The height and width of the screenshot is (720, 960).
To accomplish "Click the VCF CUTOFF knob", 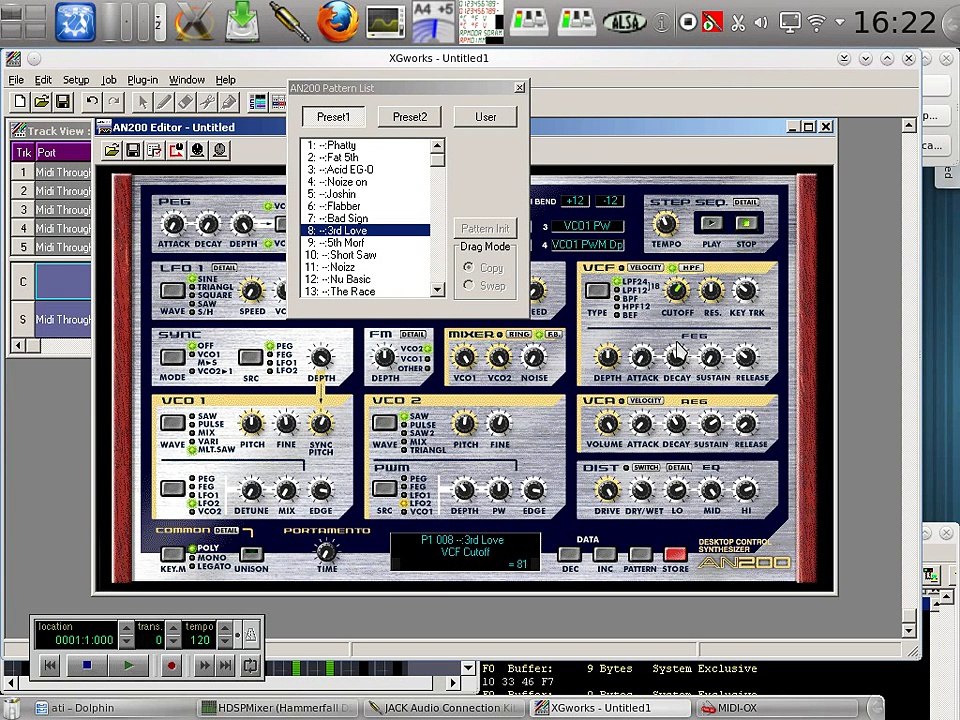I will [x=677, y=291].
